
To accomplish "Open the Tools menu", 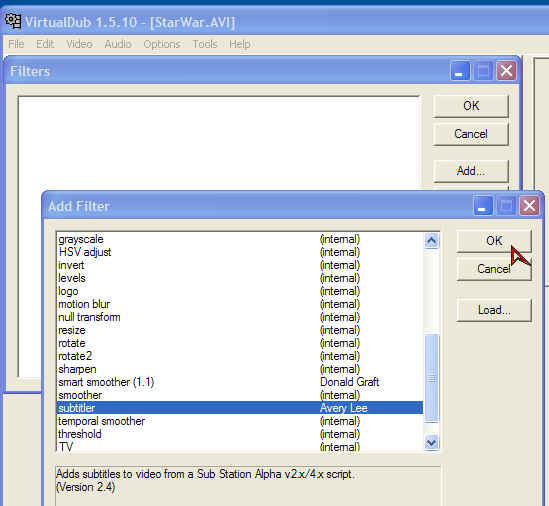I will (x=205, y=44).
